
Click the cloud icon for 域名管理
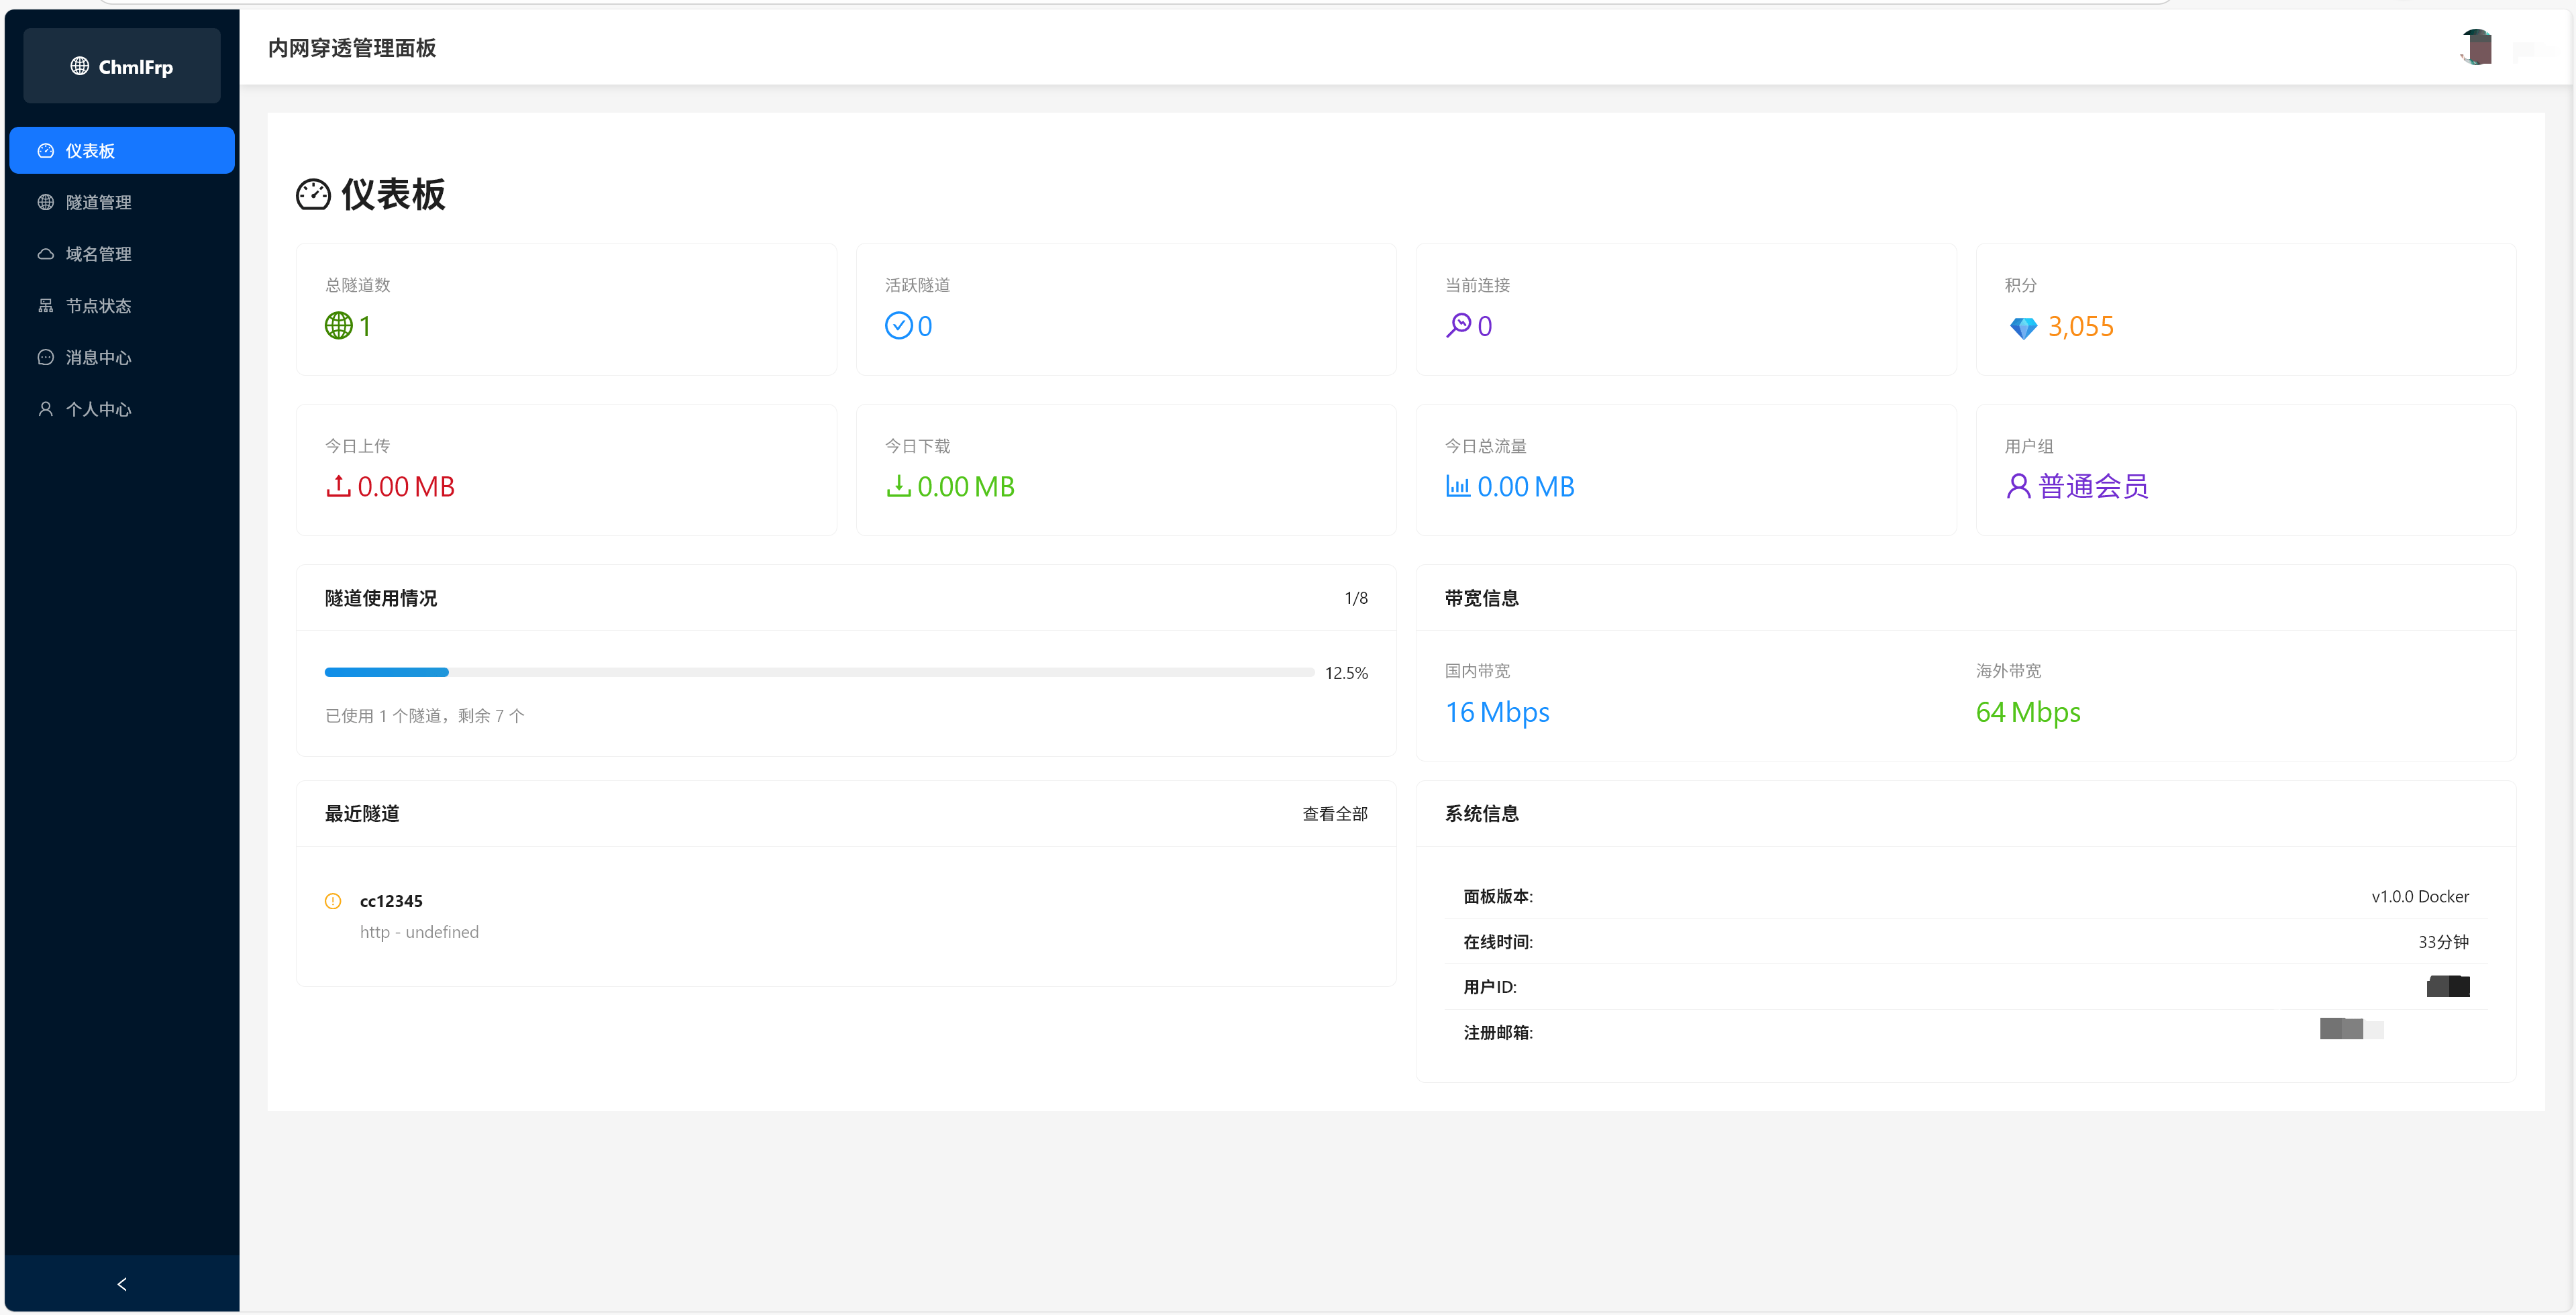click(46, 253)
